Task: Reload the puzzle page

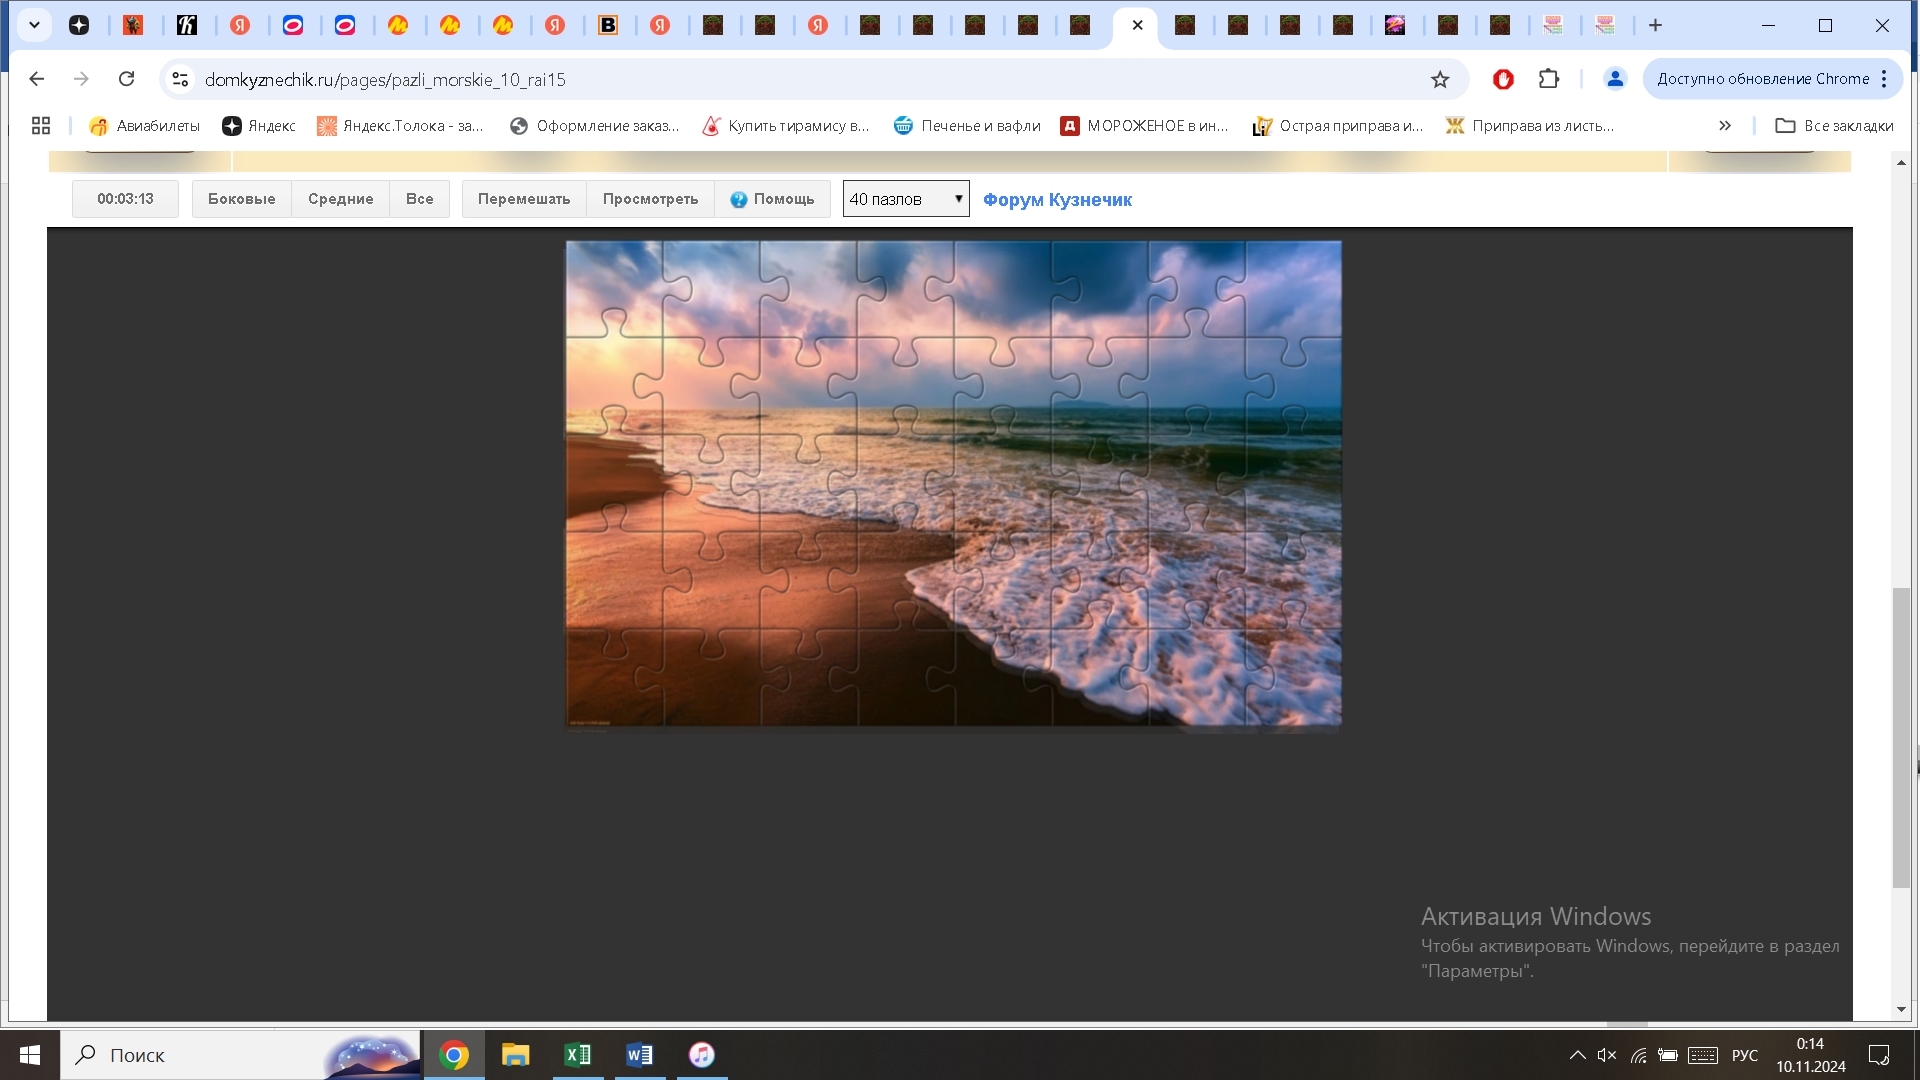Action: coord(126,79)
